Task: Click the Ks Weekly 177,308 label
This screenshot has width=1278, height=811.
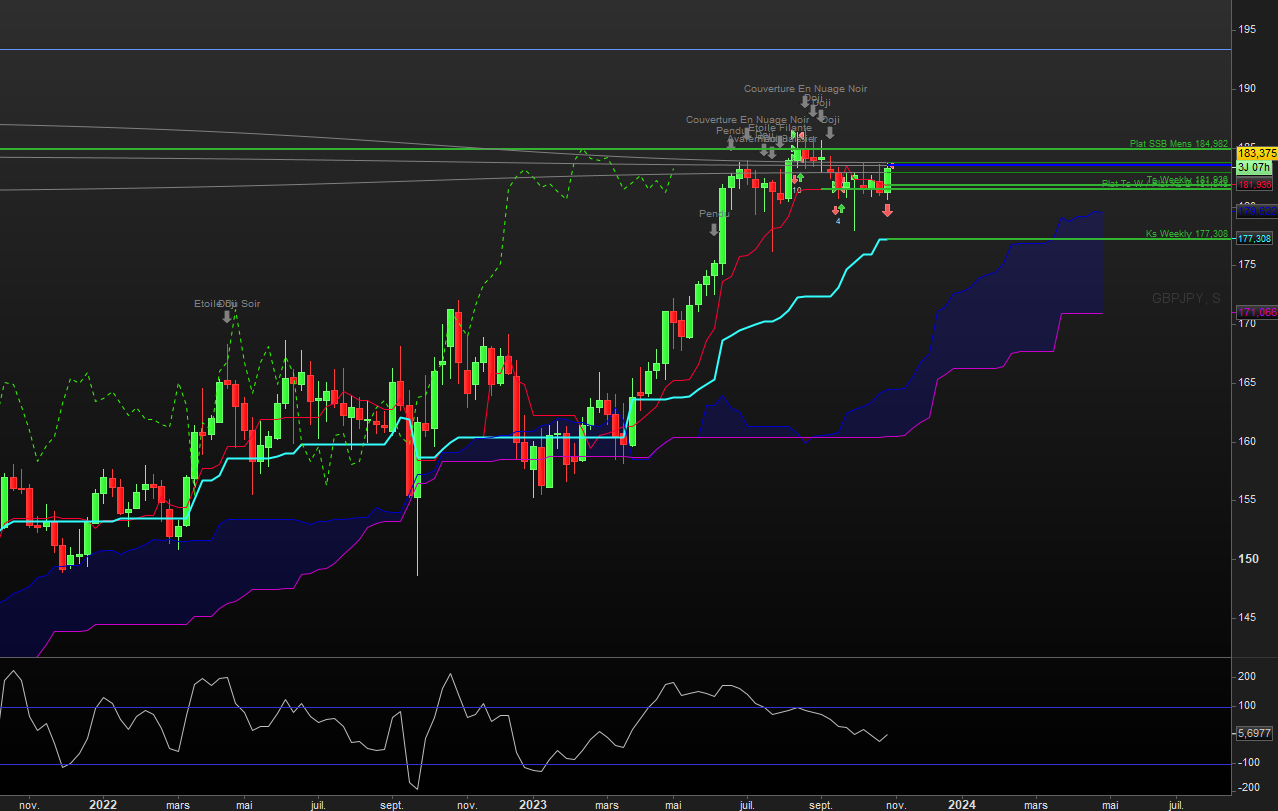Action: (1187, 234)
